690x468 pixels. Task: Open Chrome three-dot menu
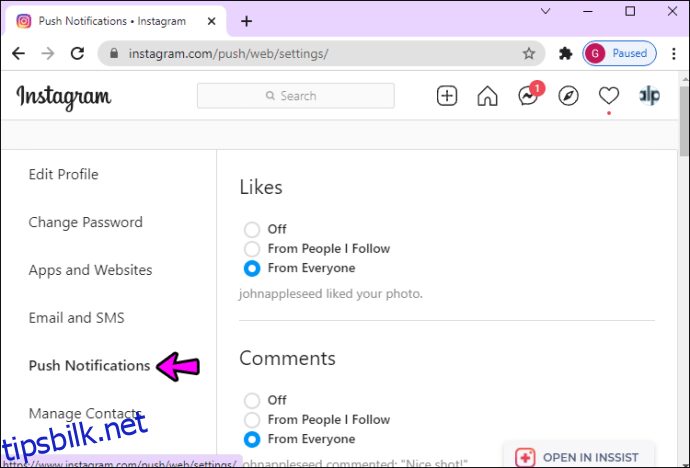coord(674,54)
